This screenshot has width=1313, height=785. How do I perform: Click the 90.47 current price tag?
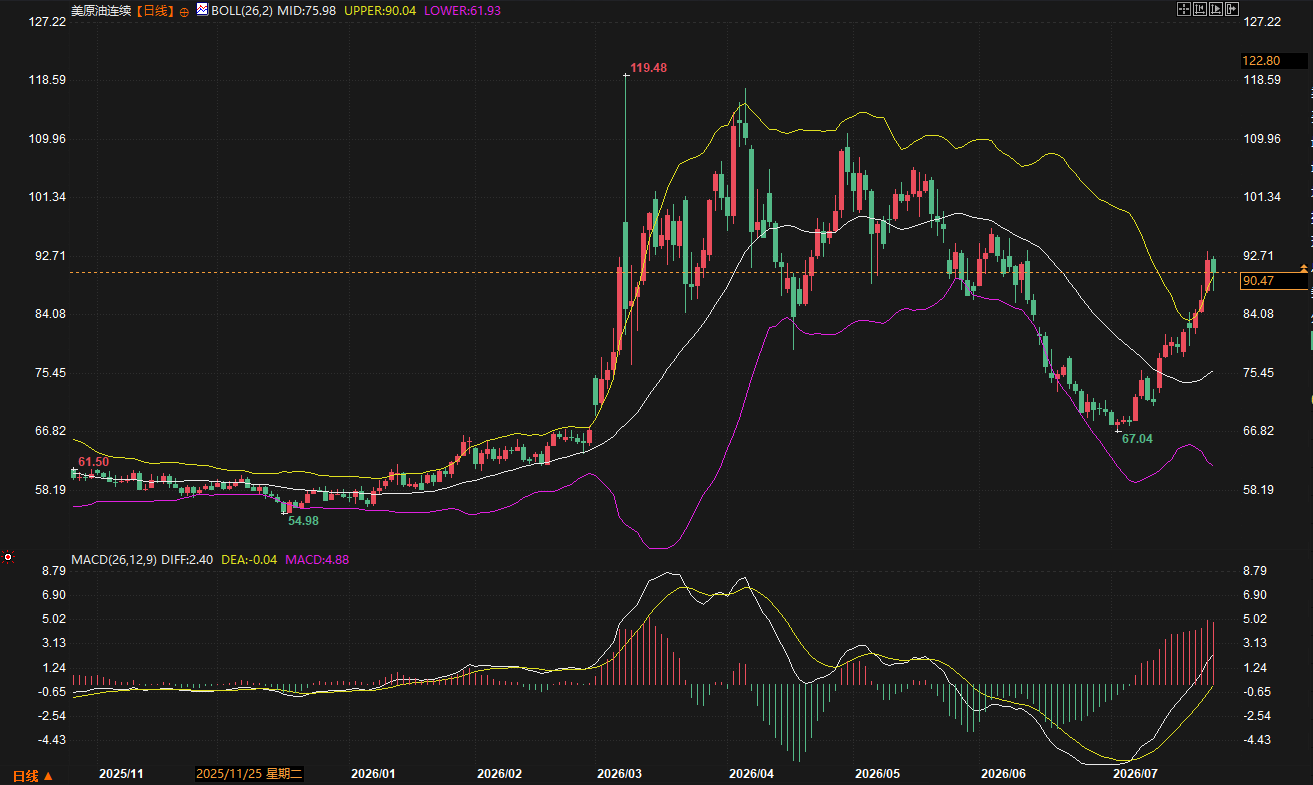1257,281
